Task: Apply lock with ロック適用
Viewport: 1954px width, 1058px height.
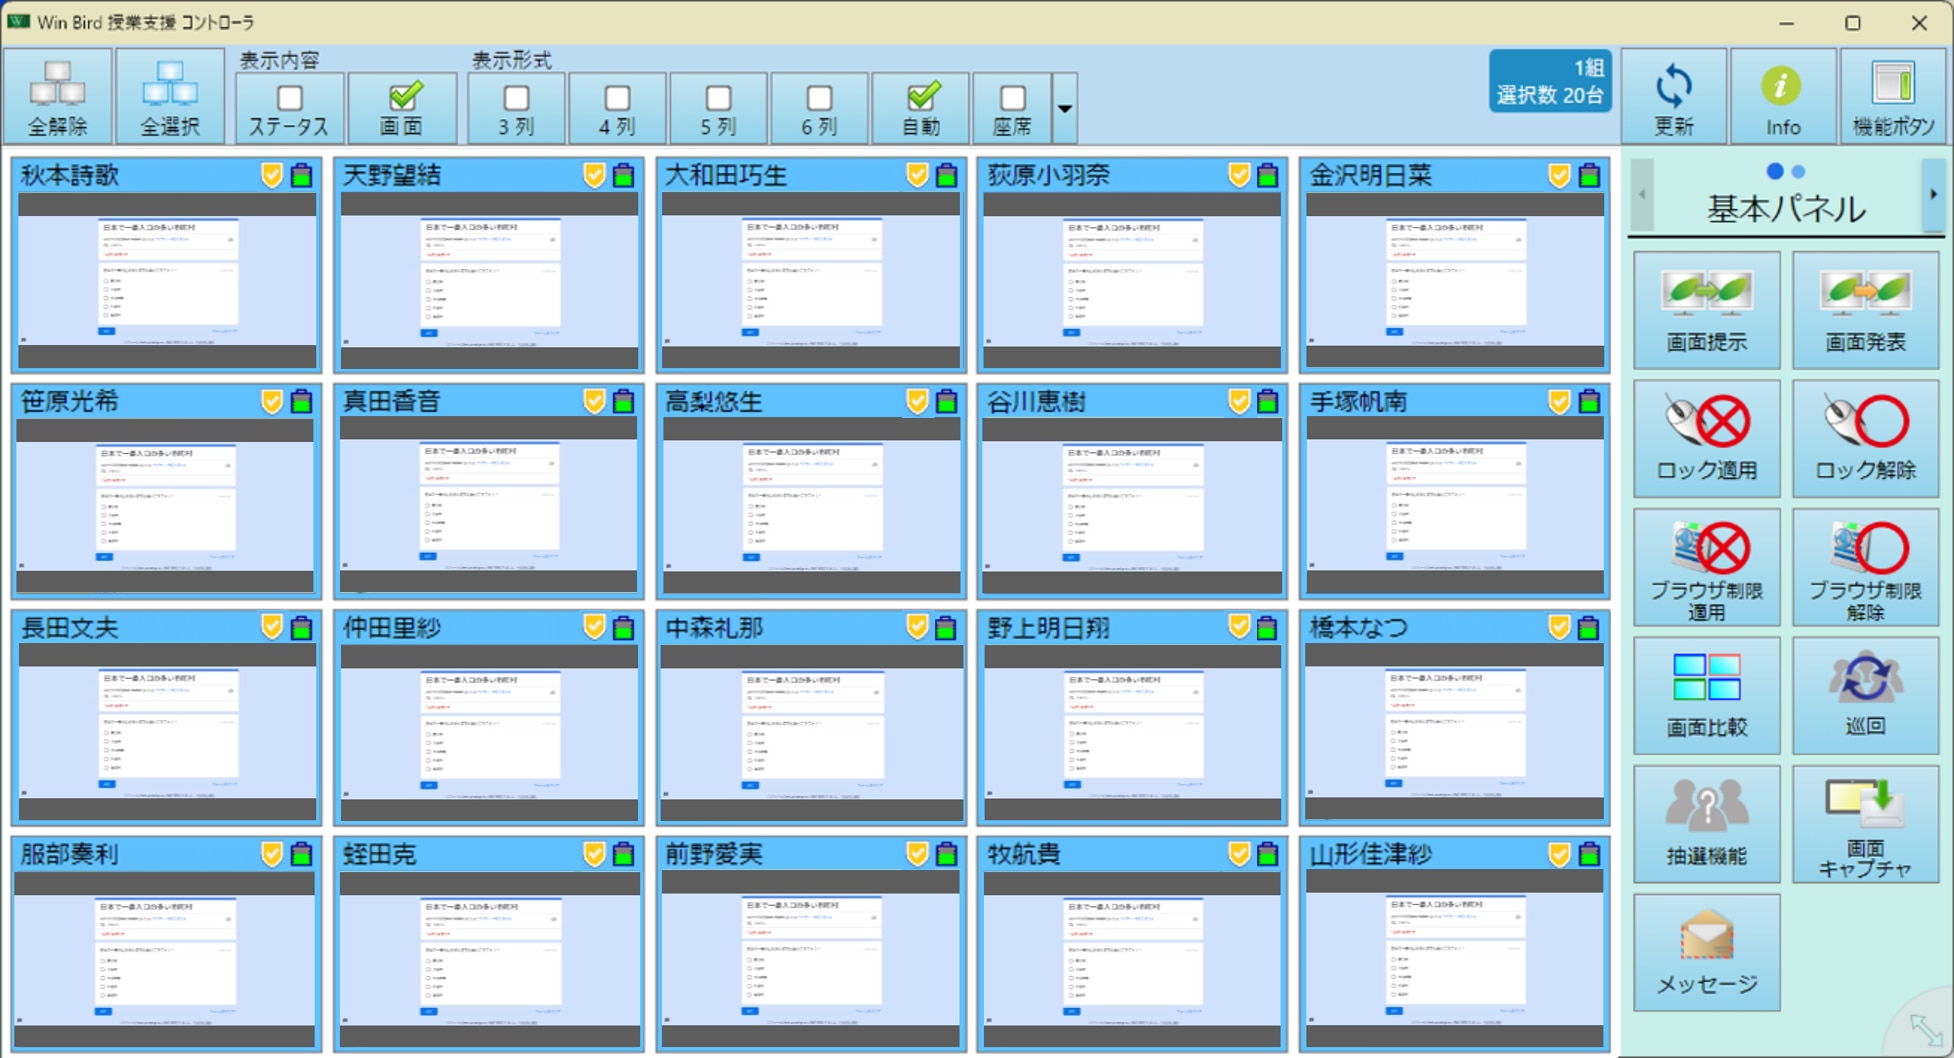Action: (x=1706, y=438)
